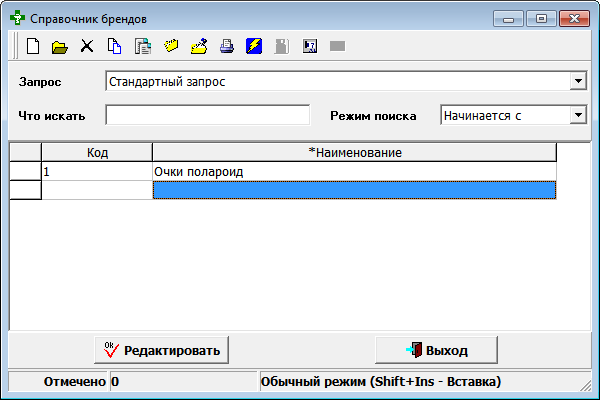600x400 pixels.
Task: Focus the Что искать search field
Action: click(x=207, y=115)
